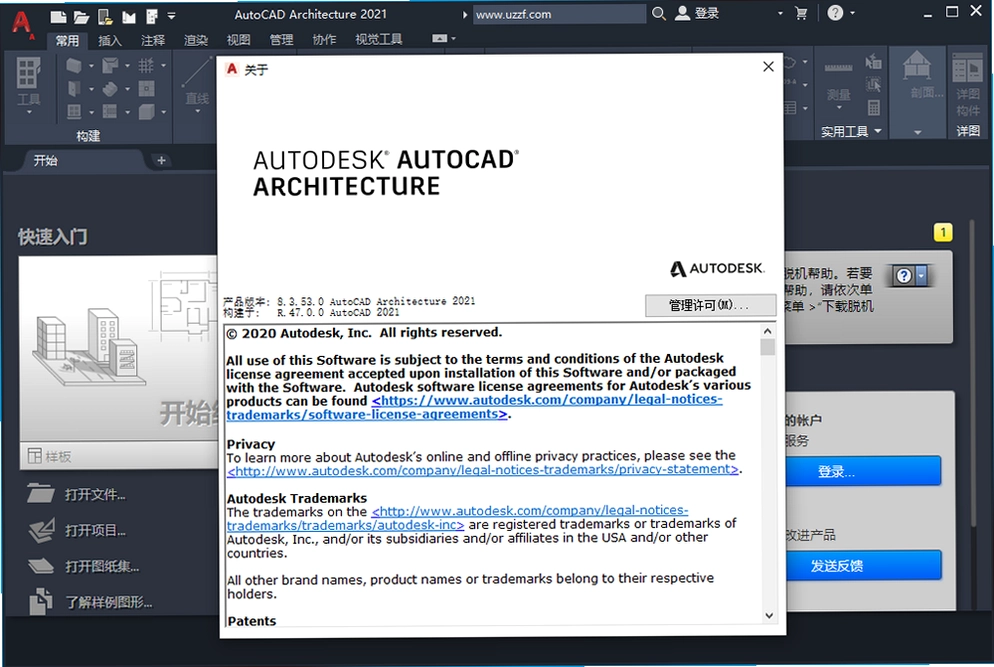Click the New drawing icon in quick access toolbar
994x667 pixels.
(x=58, y=16)
